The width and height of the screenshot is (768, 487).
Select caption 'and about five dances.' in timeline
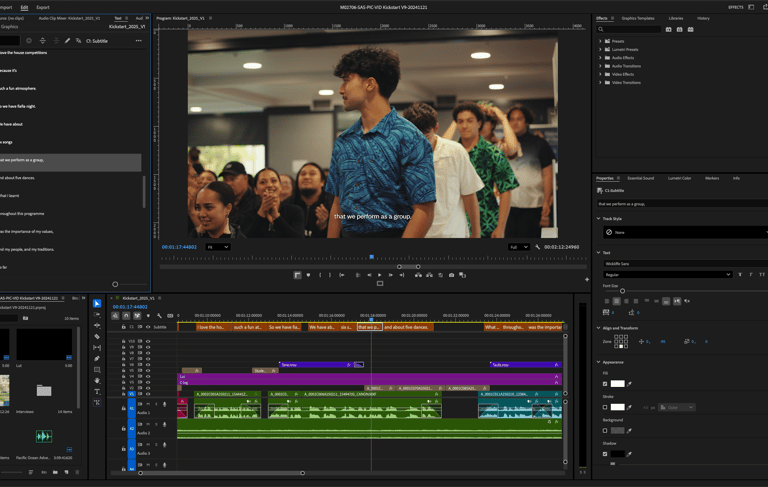click(x=407, y=327)
